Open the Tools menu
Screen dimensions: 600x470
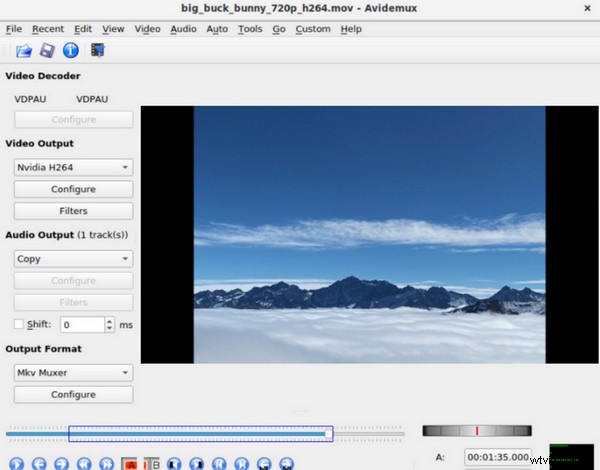pos(250,29)
